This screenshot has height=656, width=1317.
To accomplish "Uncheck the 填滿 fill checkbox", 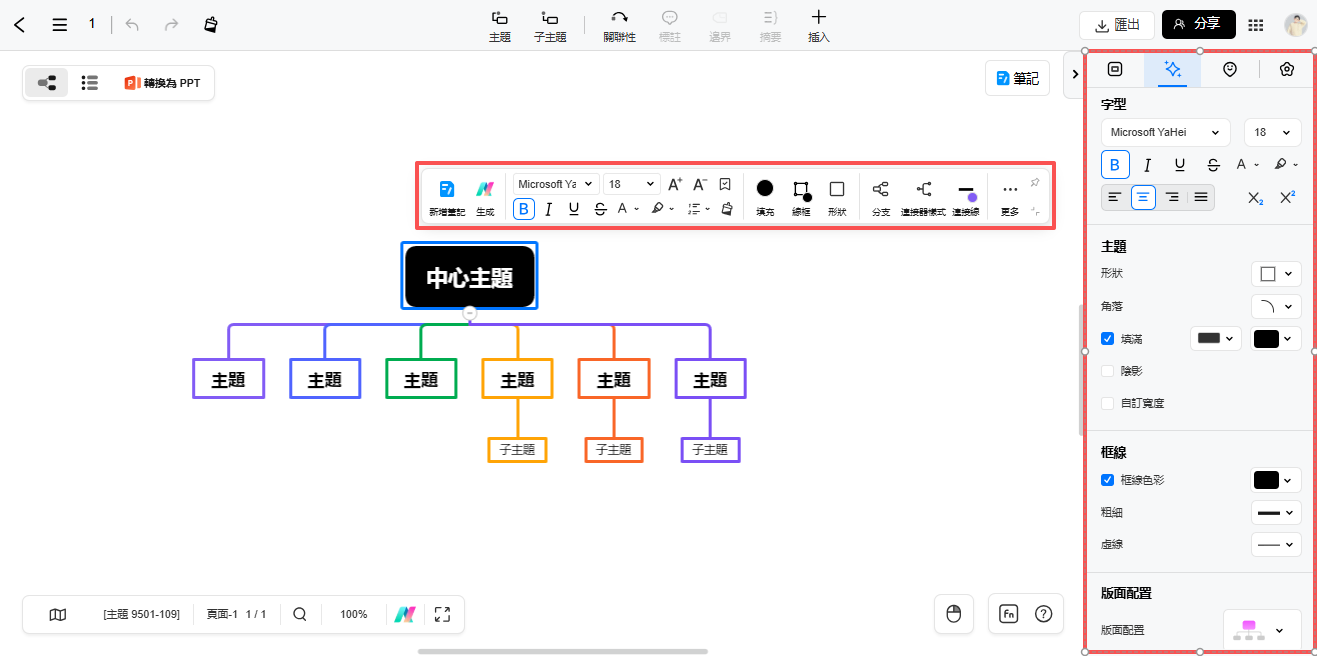I will coord(1107,338).
